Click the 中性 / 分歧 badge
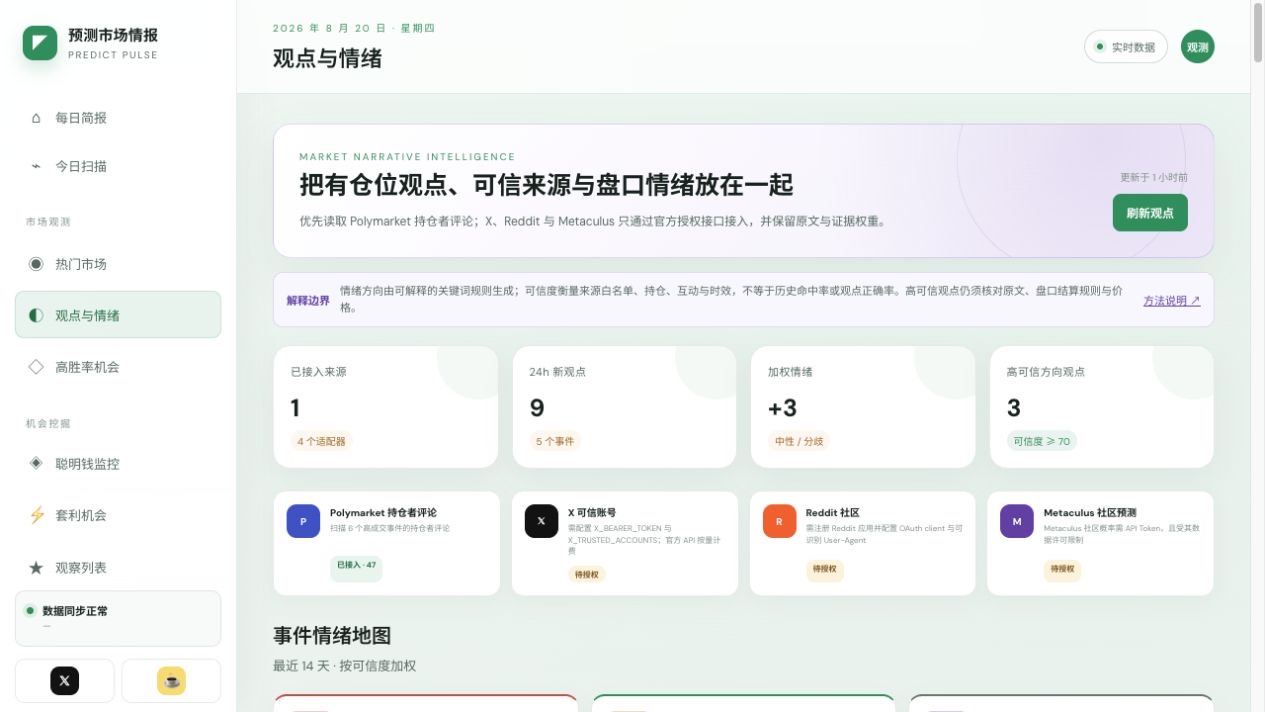The width and height of the screenshot is (1265, 712). [801, 441]
